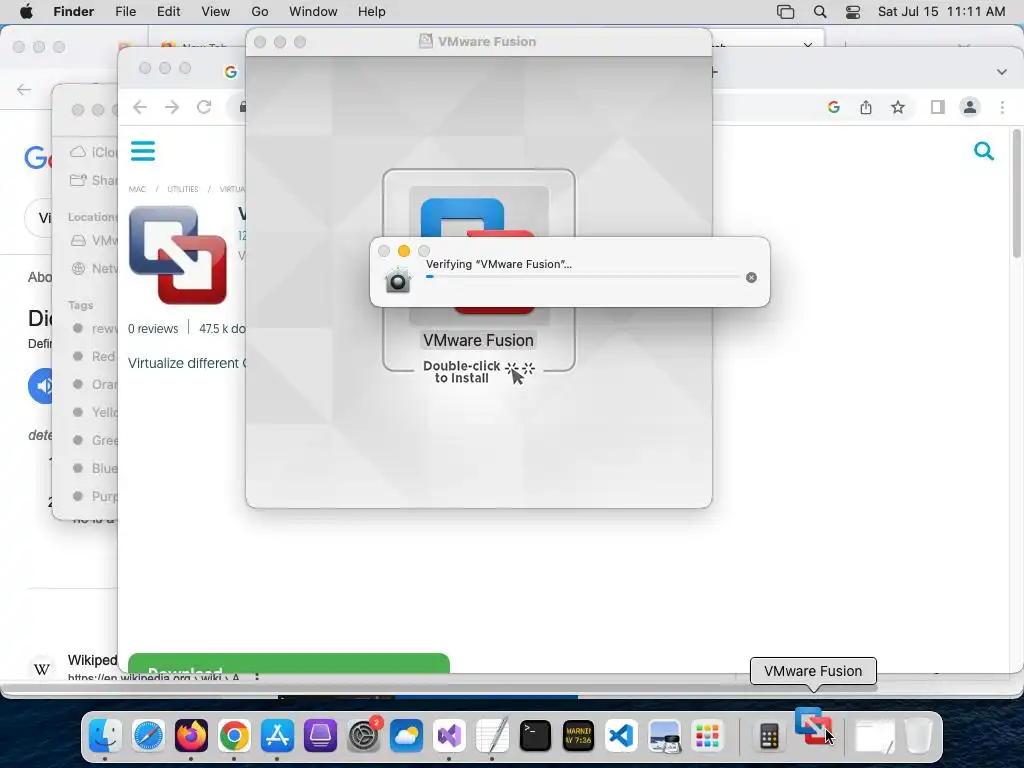The width and height of the screenshot is (1024, 768).
Task: Reload the page in Chrome
Action: pyautogui.click(x=204, y=107)
